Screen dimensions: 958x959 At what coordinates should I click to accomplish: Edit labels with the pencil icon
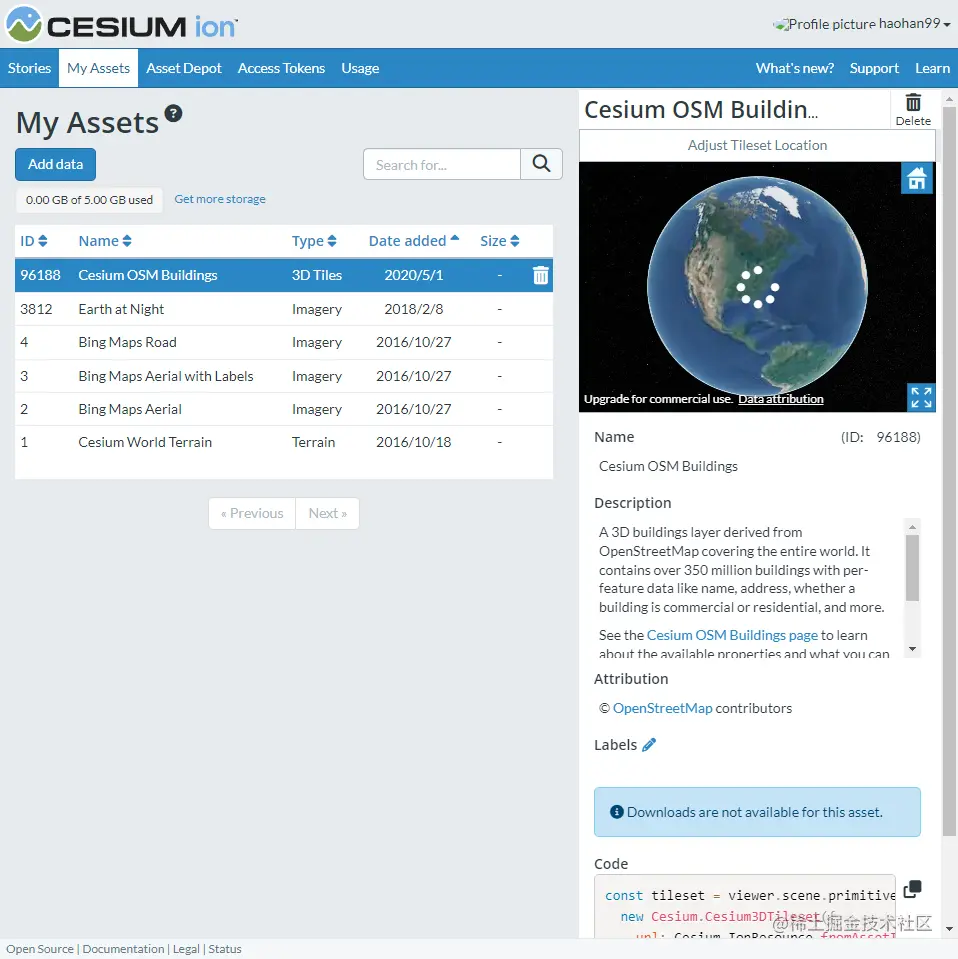click(x=649, y=744)
